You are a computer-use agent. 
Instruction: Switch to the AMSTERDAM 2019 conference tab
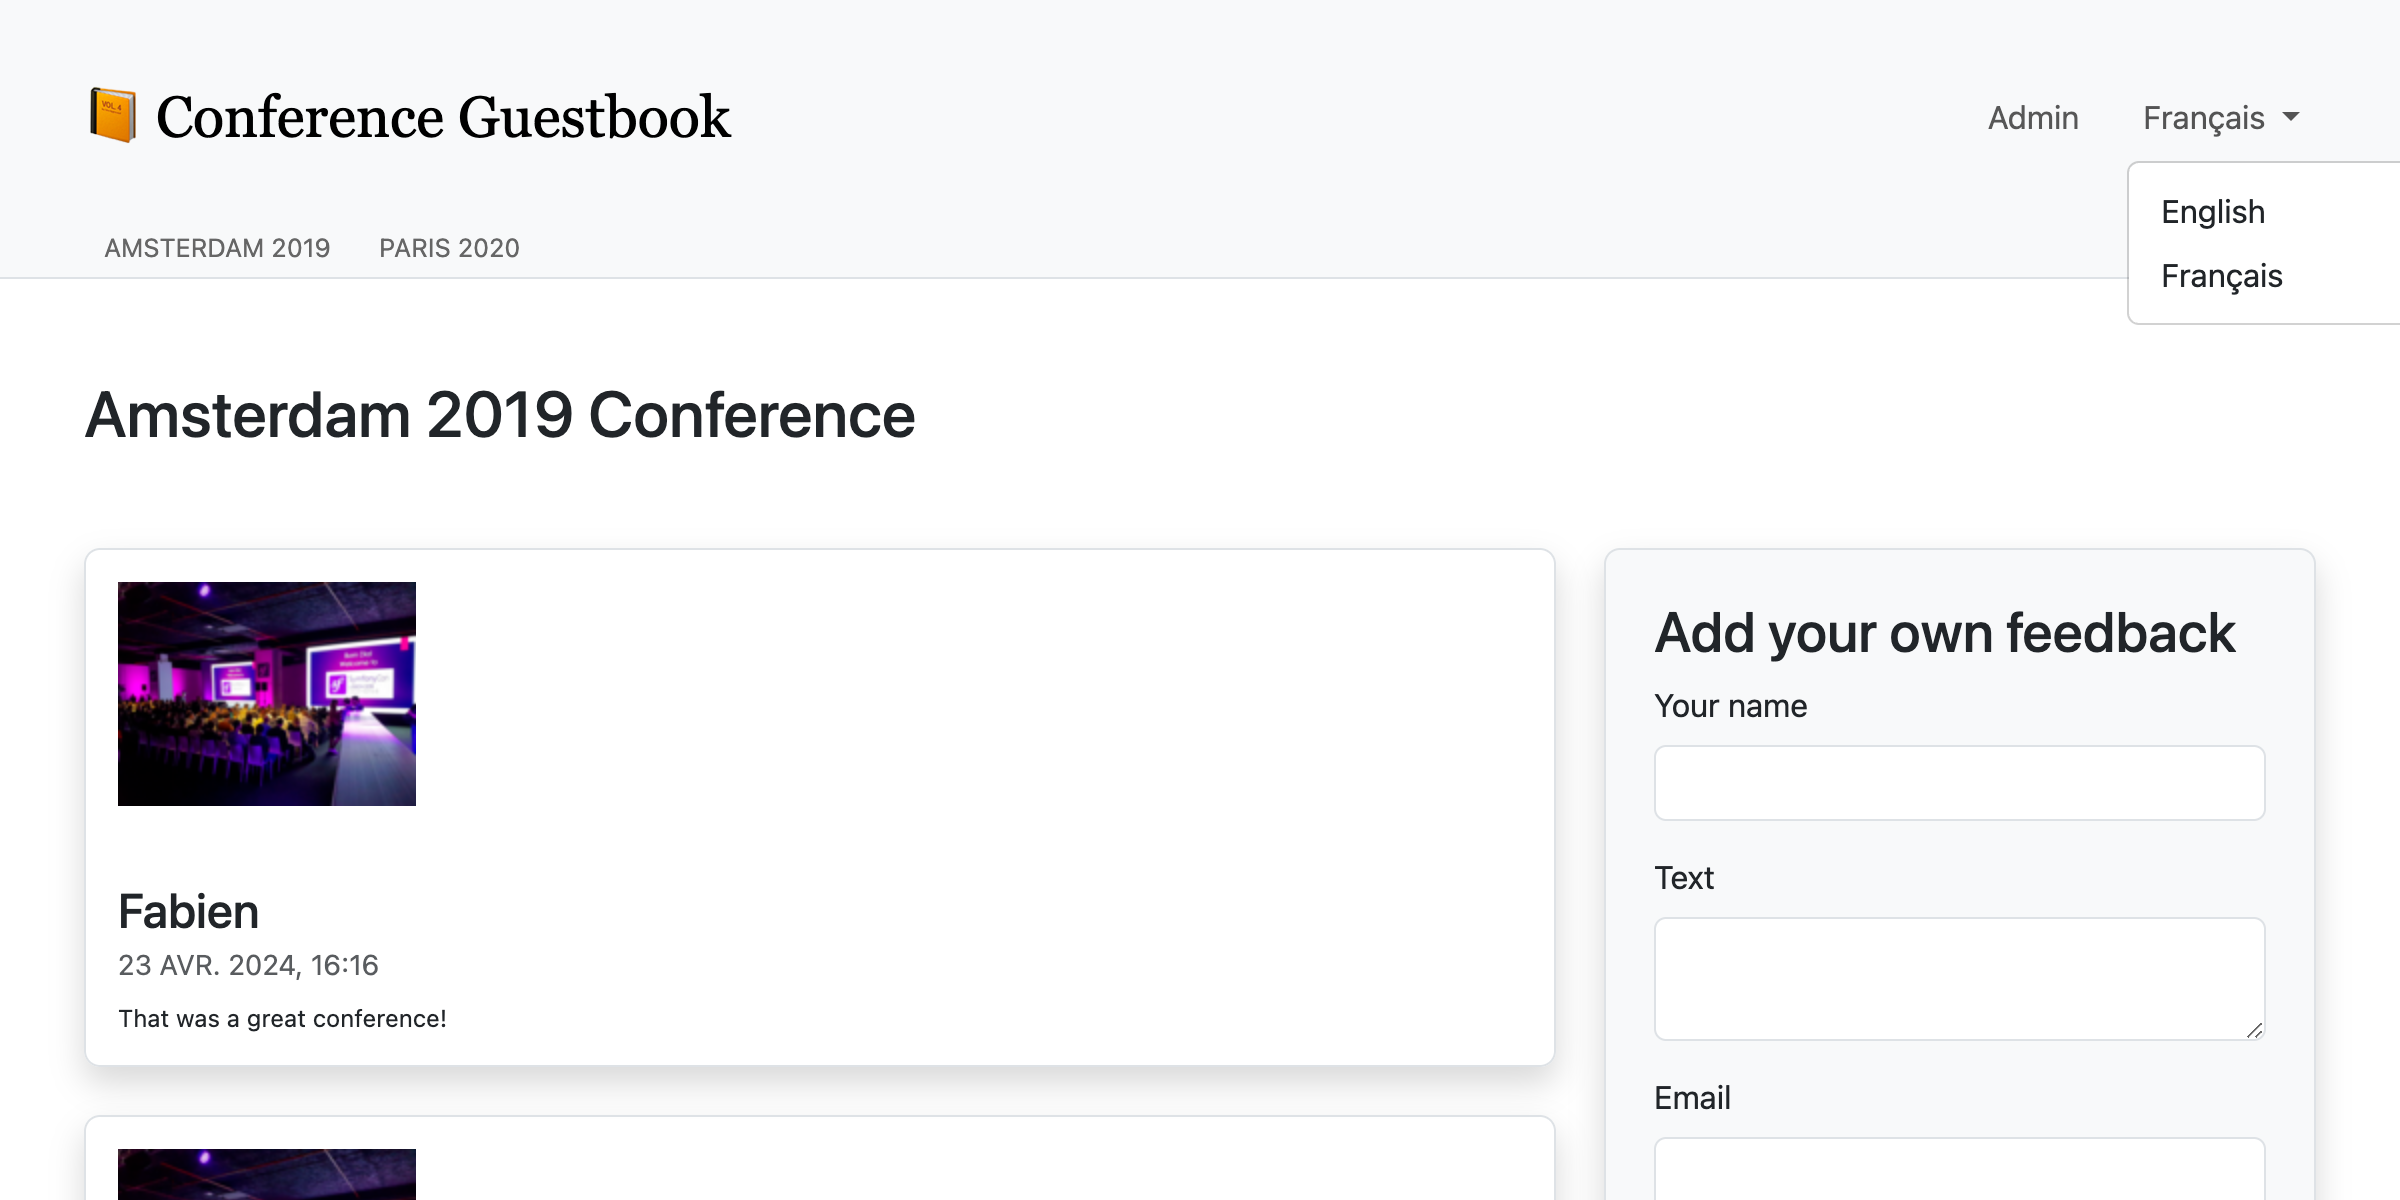[x=217, y=248]
